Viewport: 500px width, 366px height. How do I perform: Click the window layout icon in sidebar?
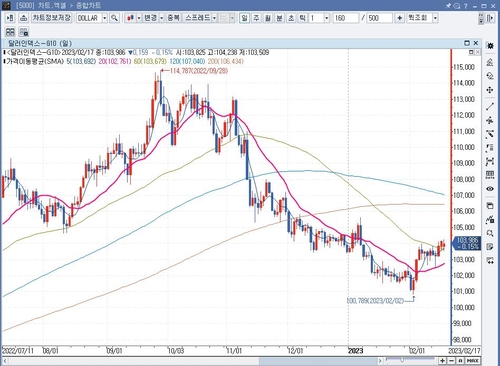click(490, 206)
